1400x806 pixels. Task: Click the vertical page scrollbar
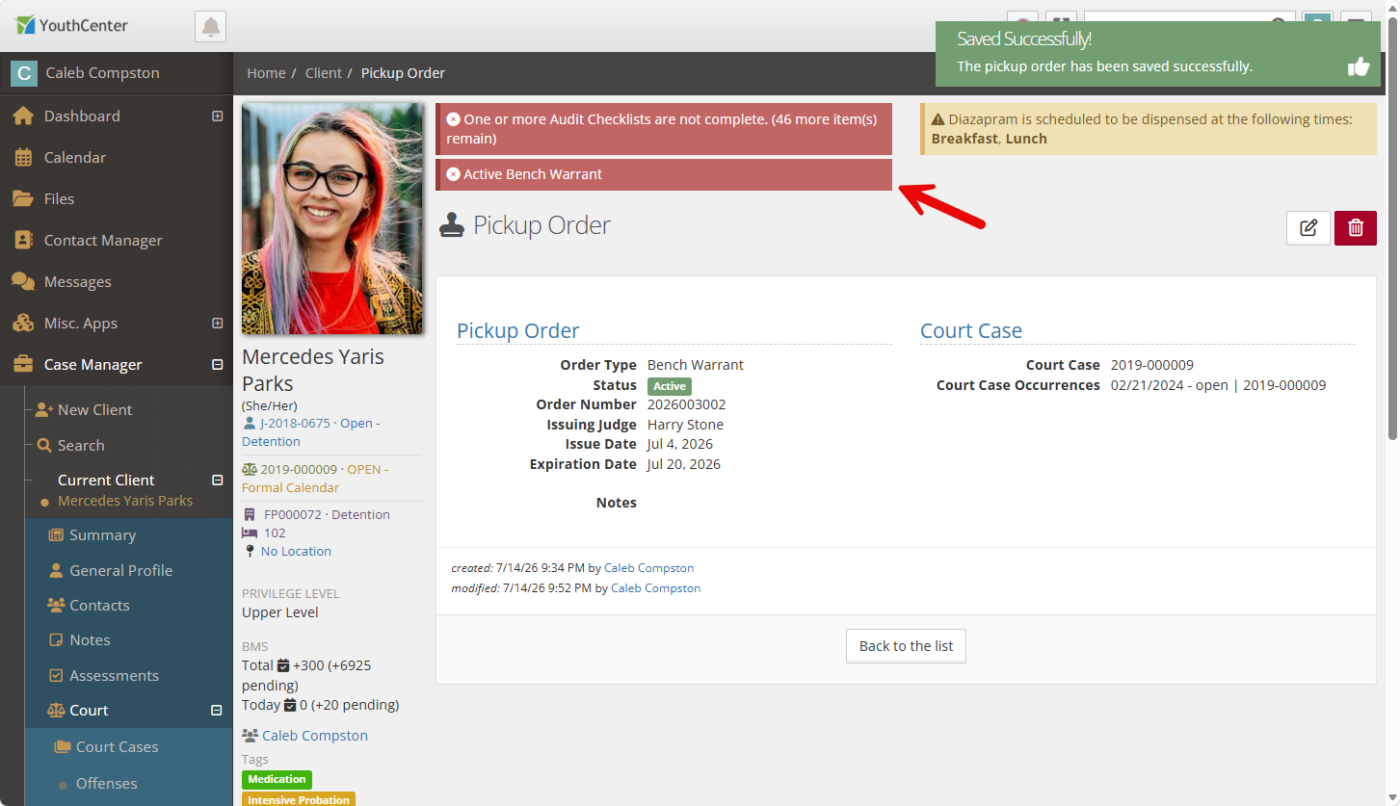coord(1393,230)
